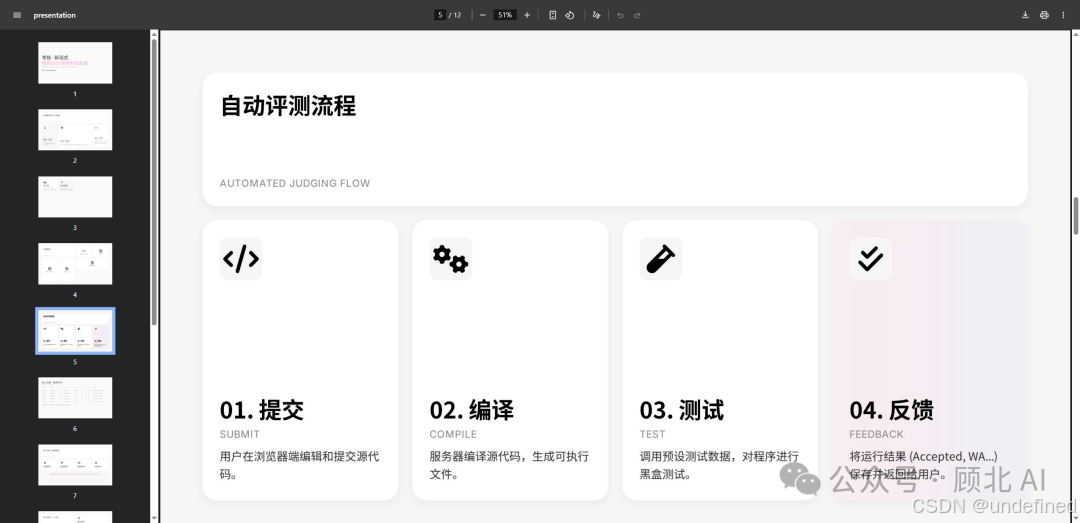Click the 51% zoom level field

pyautogui.click(x=505, y=15)
